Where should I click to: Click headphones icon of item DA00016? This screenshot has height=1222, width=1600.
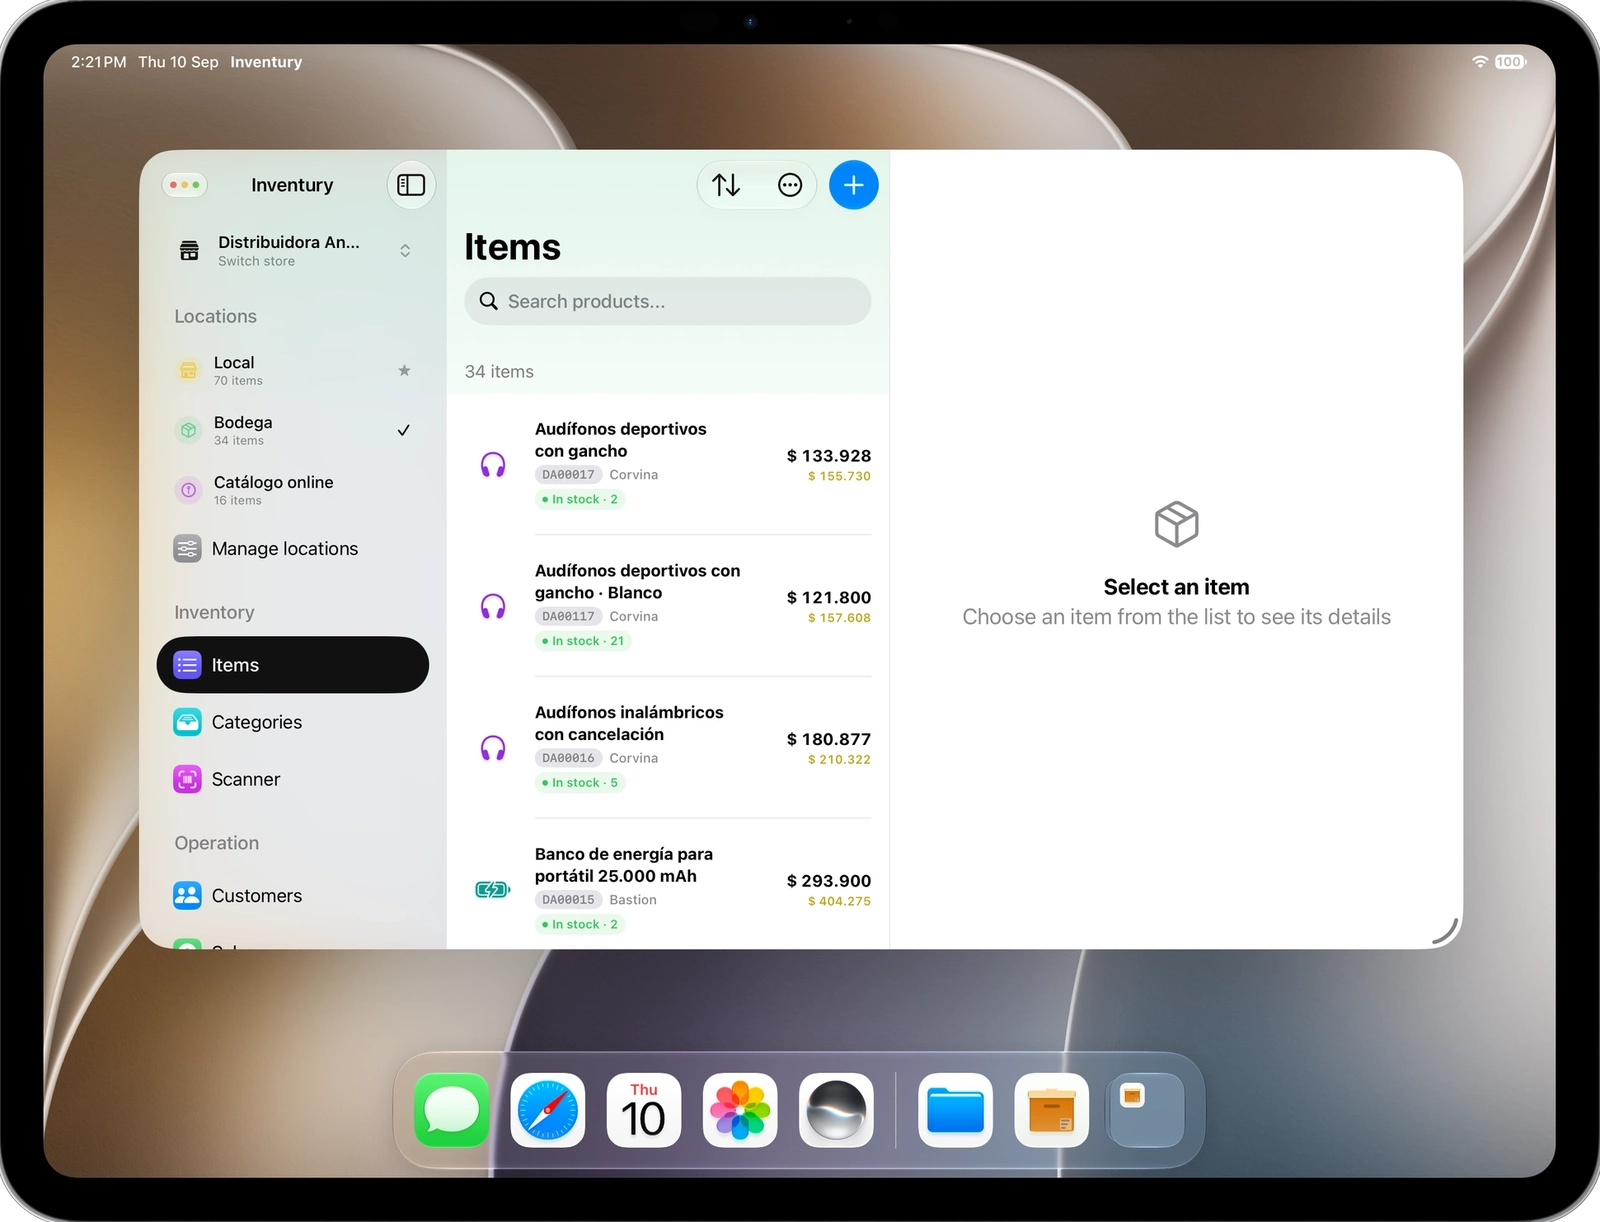pyautogui.click(x=493, y=749)
